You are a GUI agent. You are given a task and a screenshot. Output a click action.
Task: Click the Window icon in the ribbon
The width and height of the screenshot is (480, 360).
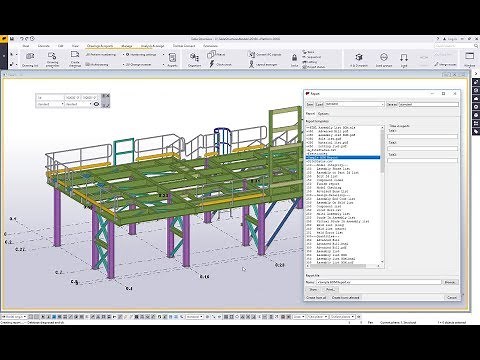click(470, 59)
